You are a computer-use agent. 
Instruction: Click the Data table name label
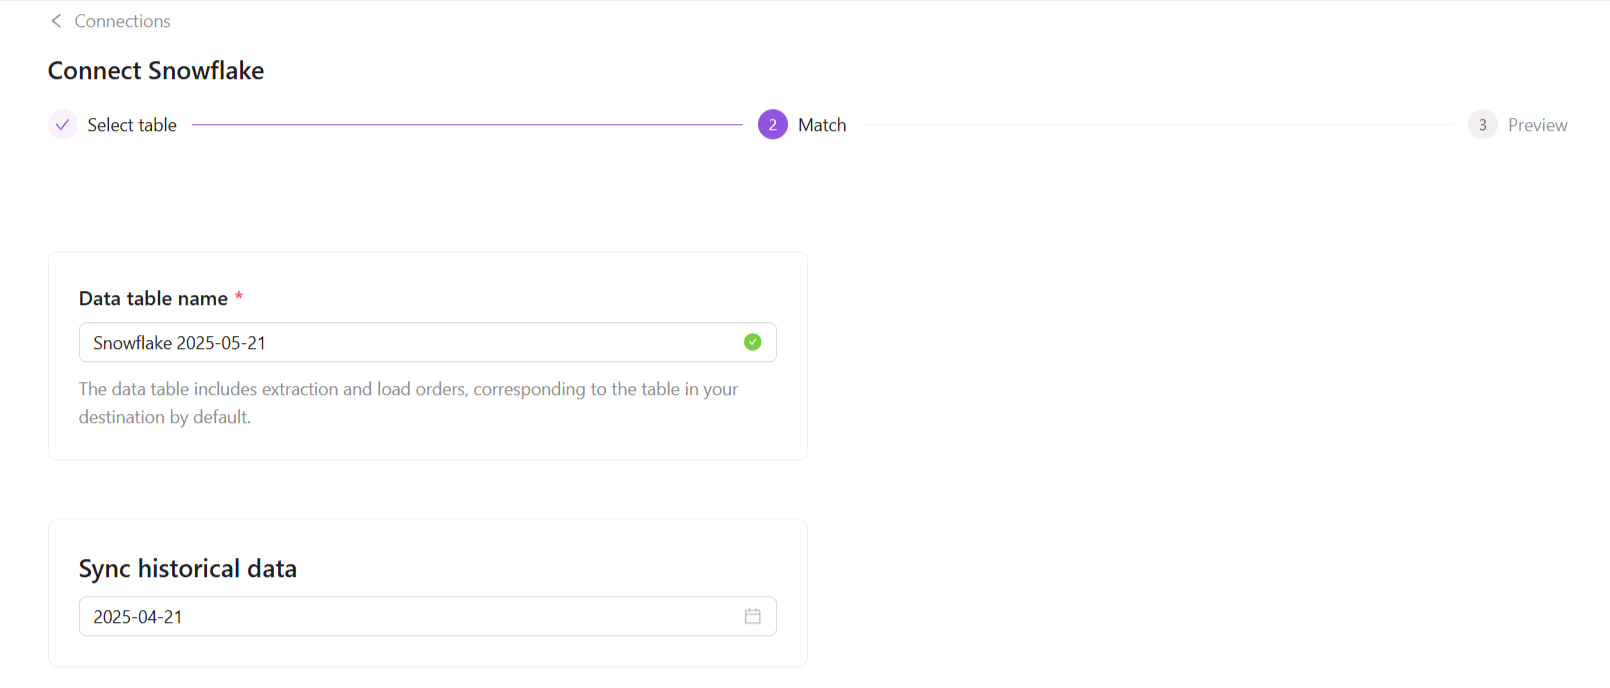point(153,299)
